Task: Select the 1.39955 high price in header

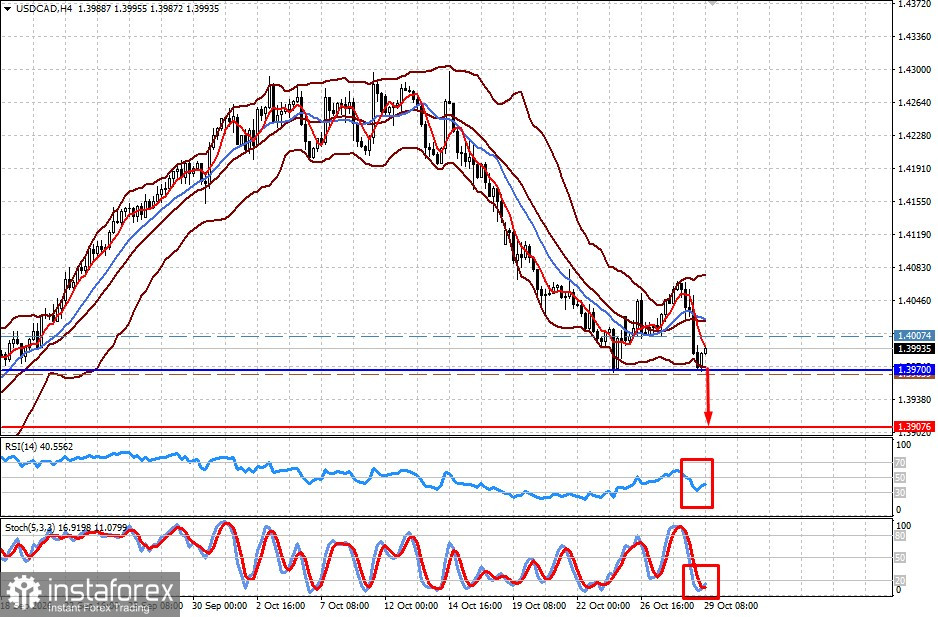Action: click(x=131, y=9)
